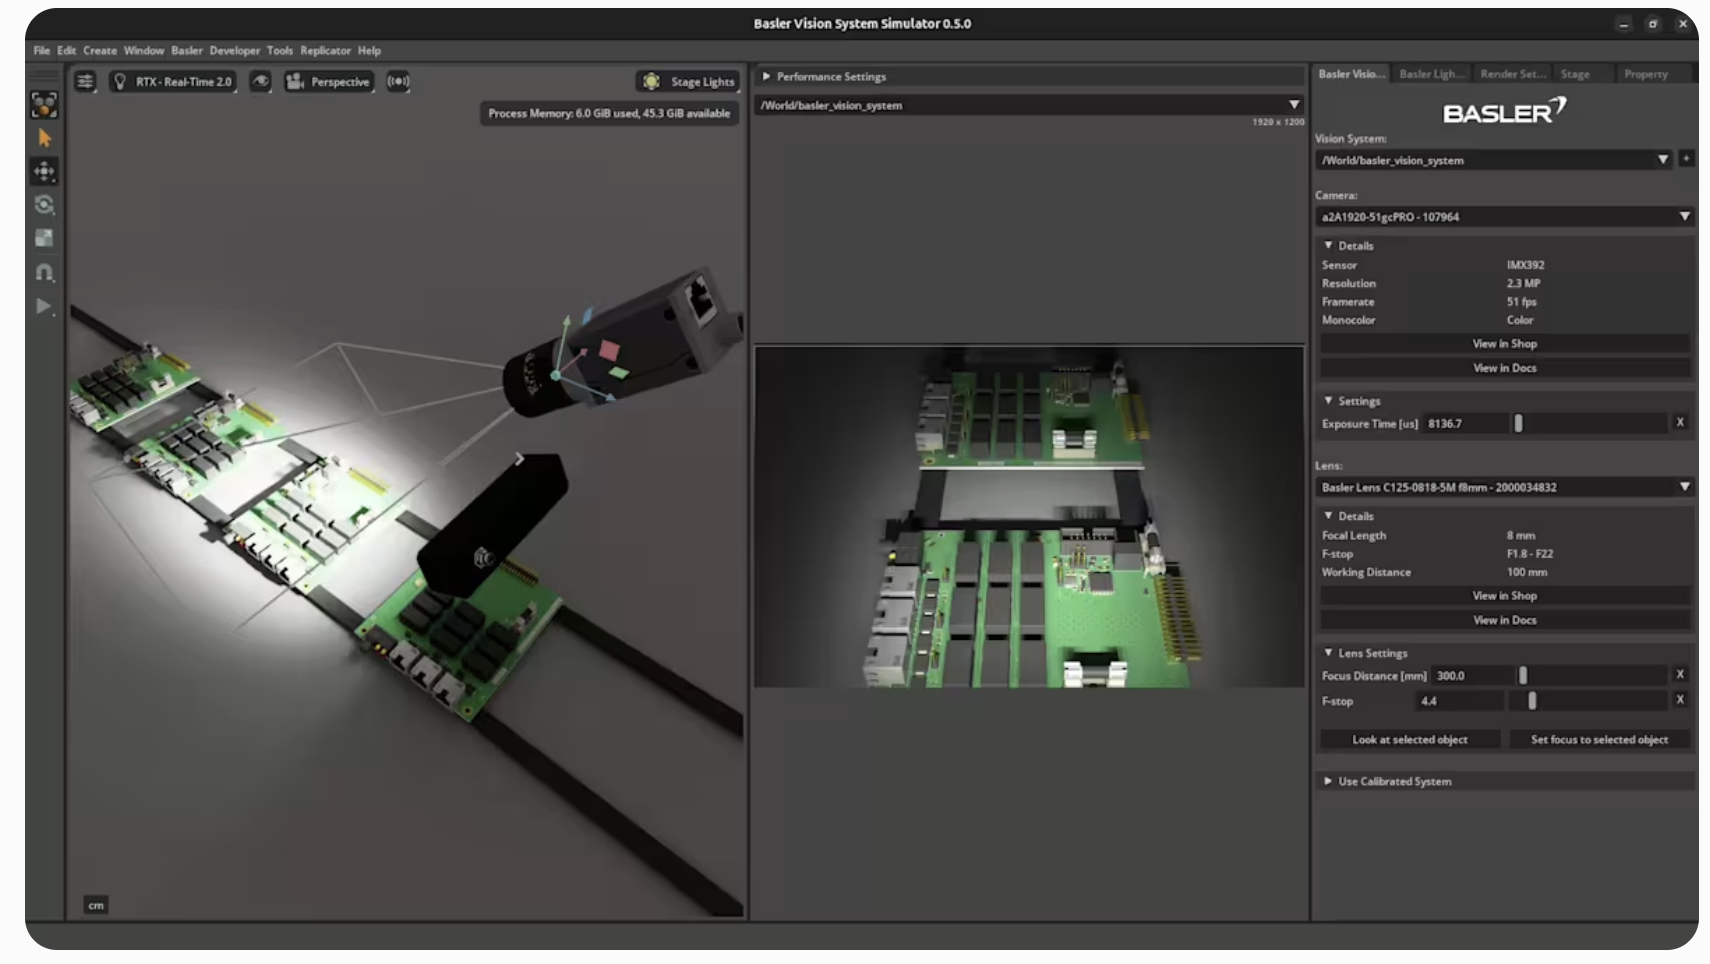Click the IMX392 sensor value

coord(1525,265)
